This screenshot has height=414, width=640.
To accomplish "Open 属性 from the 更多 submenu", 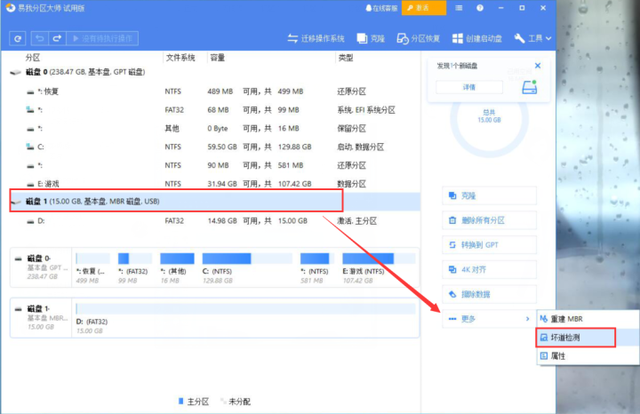I will (x=560, y=356).
